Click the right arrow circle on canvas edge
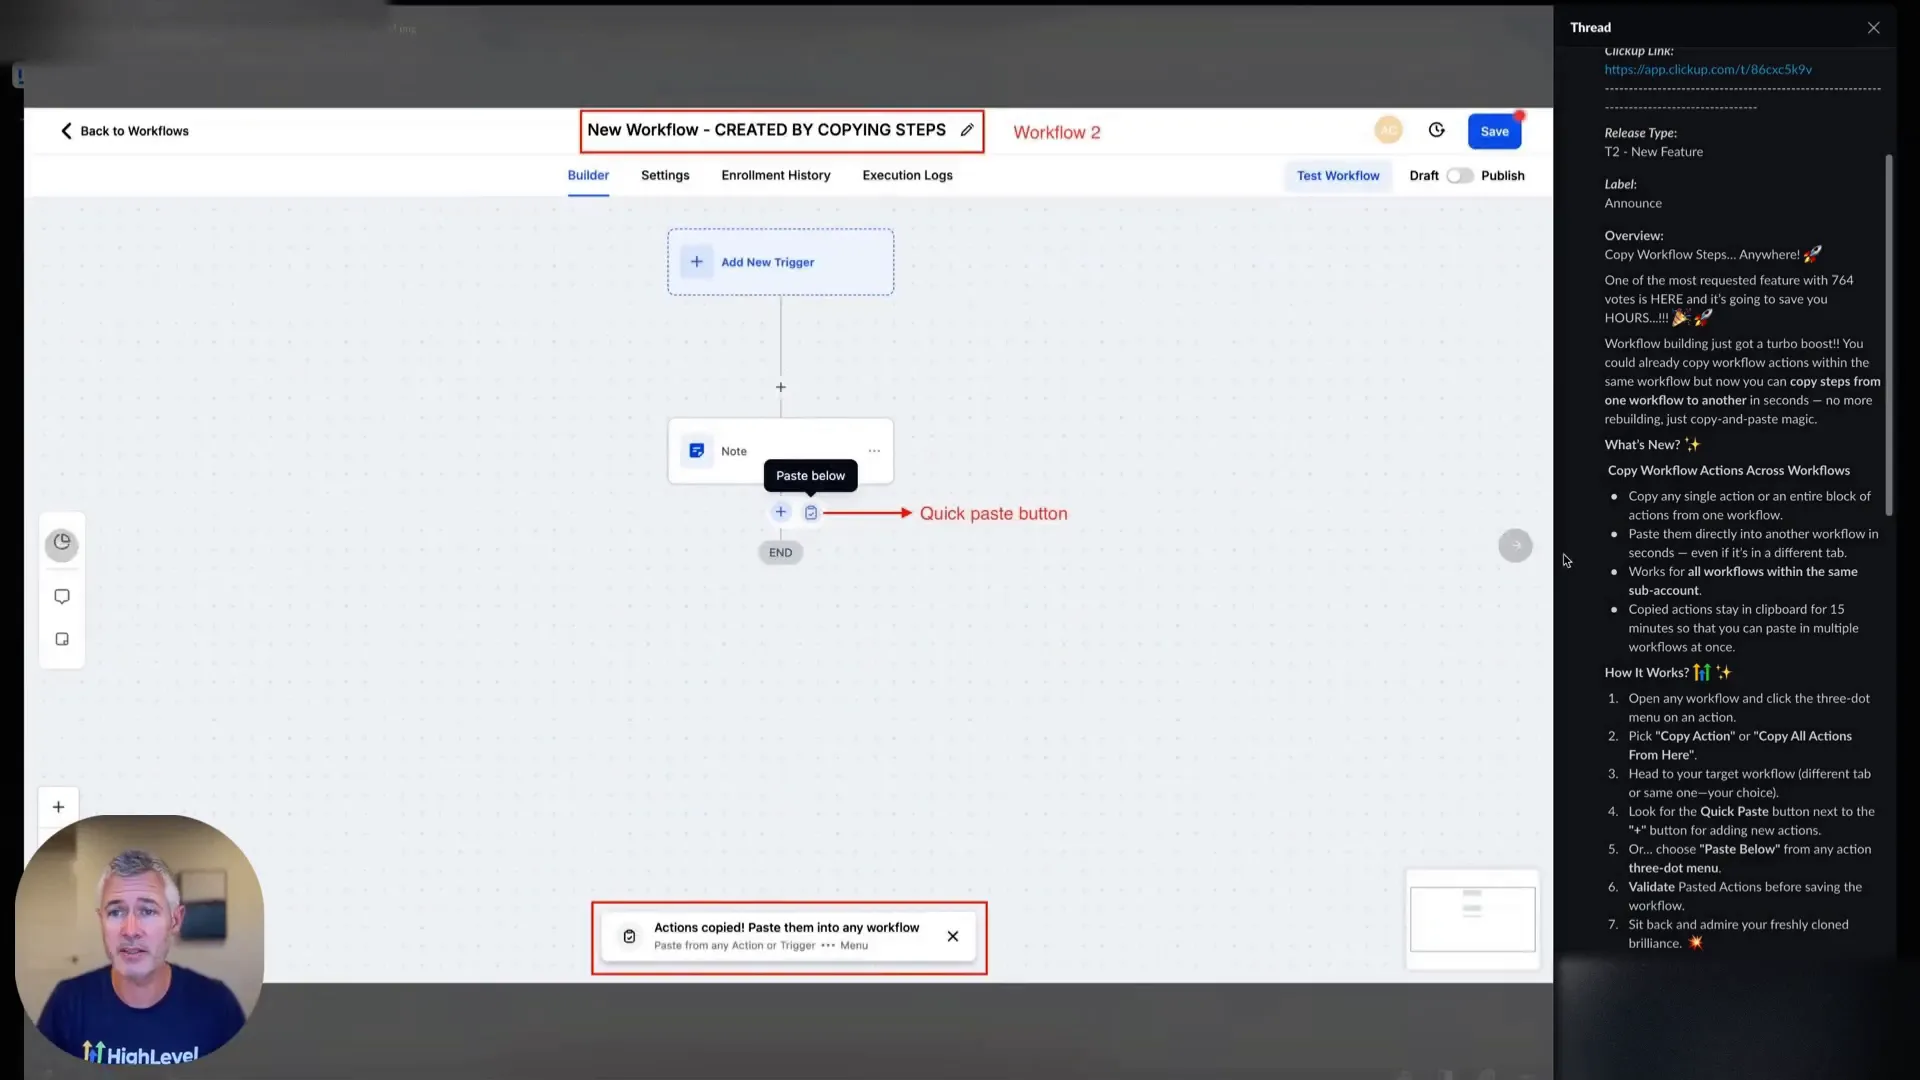The height and width of the screenshot is (1080, 1920). (x=1515, y=545)
